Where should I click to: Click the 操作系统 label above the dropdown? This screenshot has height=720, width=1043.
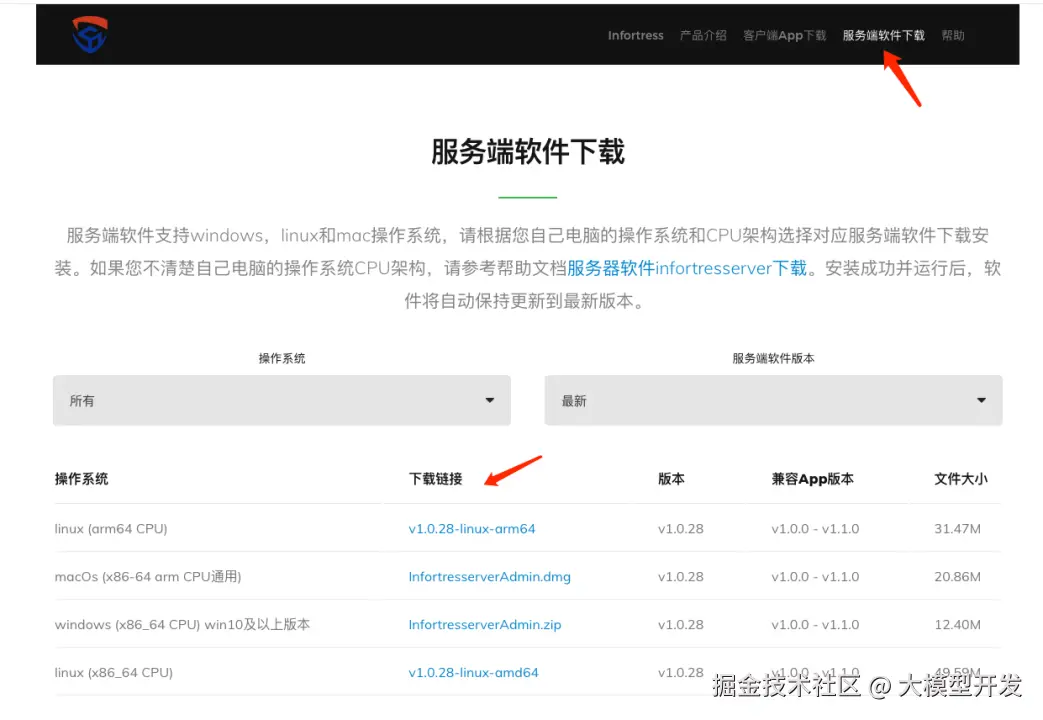pyautogui.click(x=282, y=359)
